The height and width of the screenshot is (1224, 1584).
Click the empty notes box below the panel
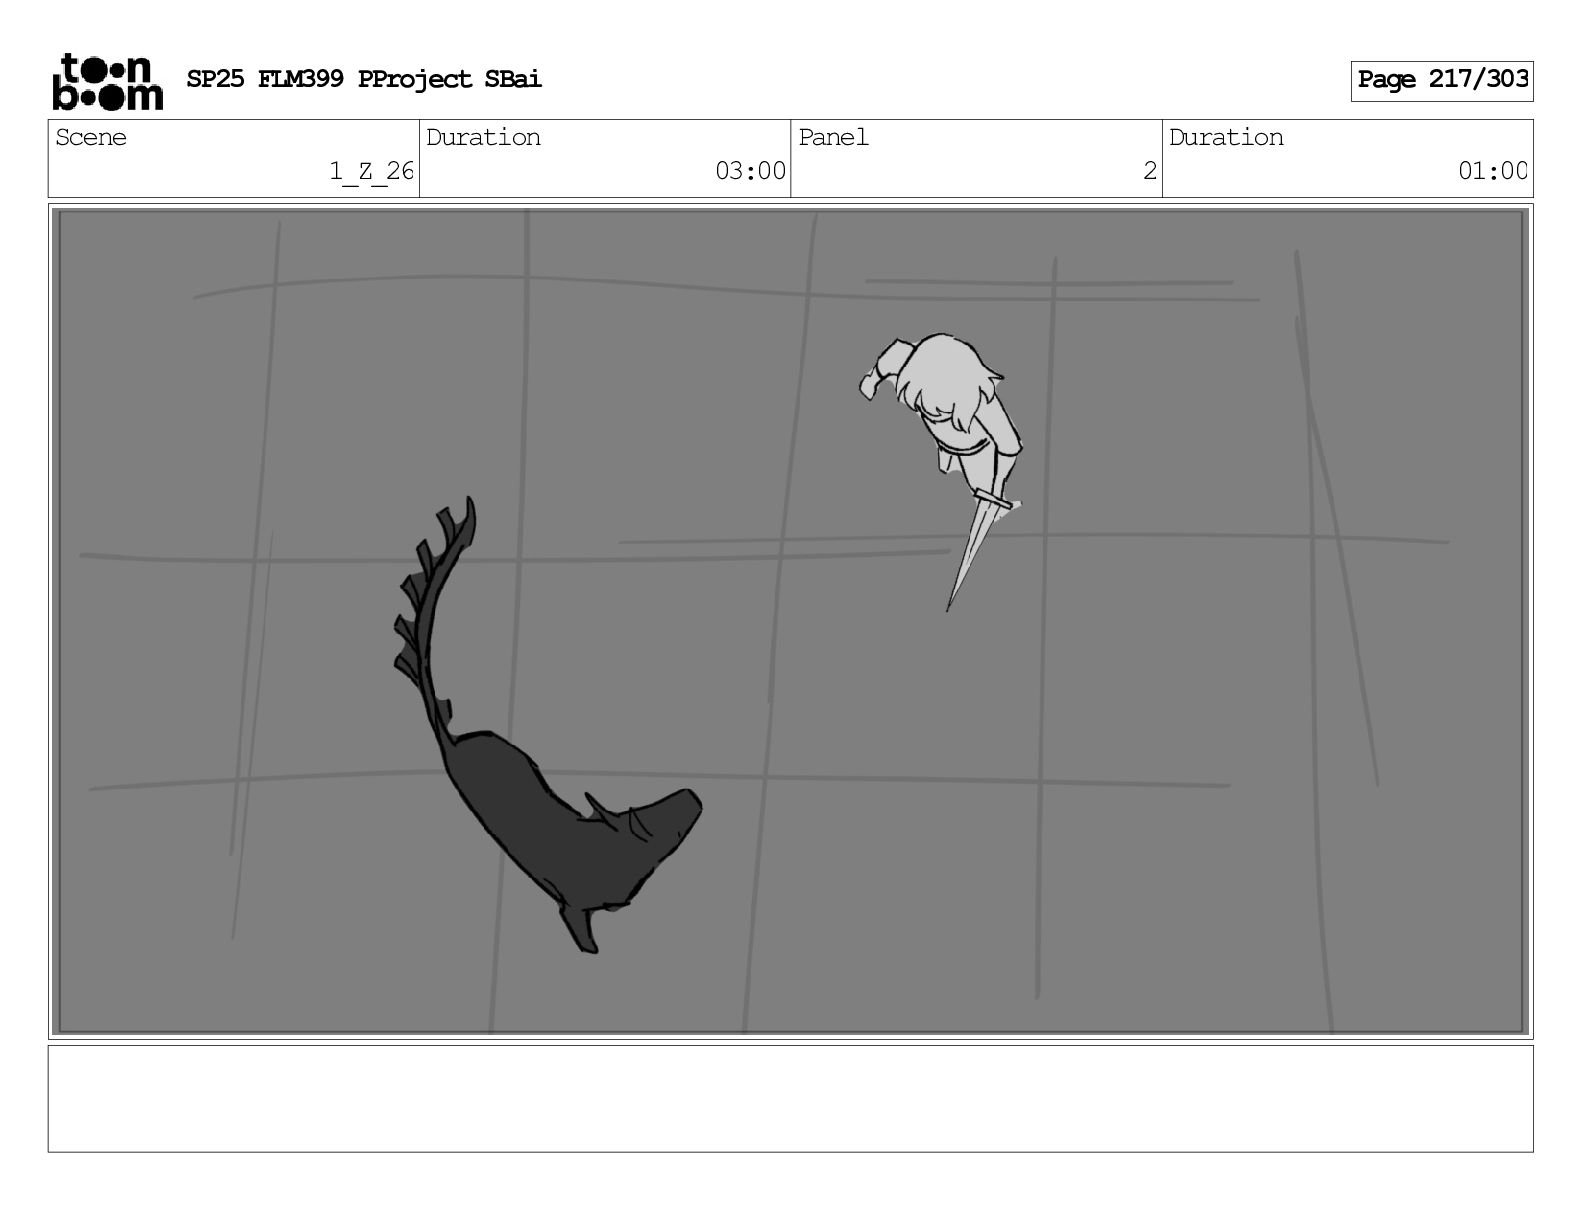[790, 1099]
